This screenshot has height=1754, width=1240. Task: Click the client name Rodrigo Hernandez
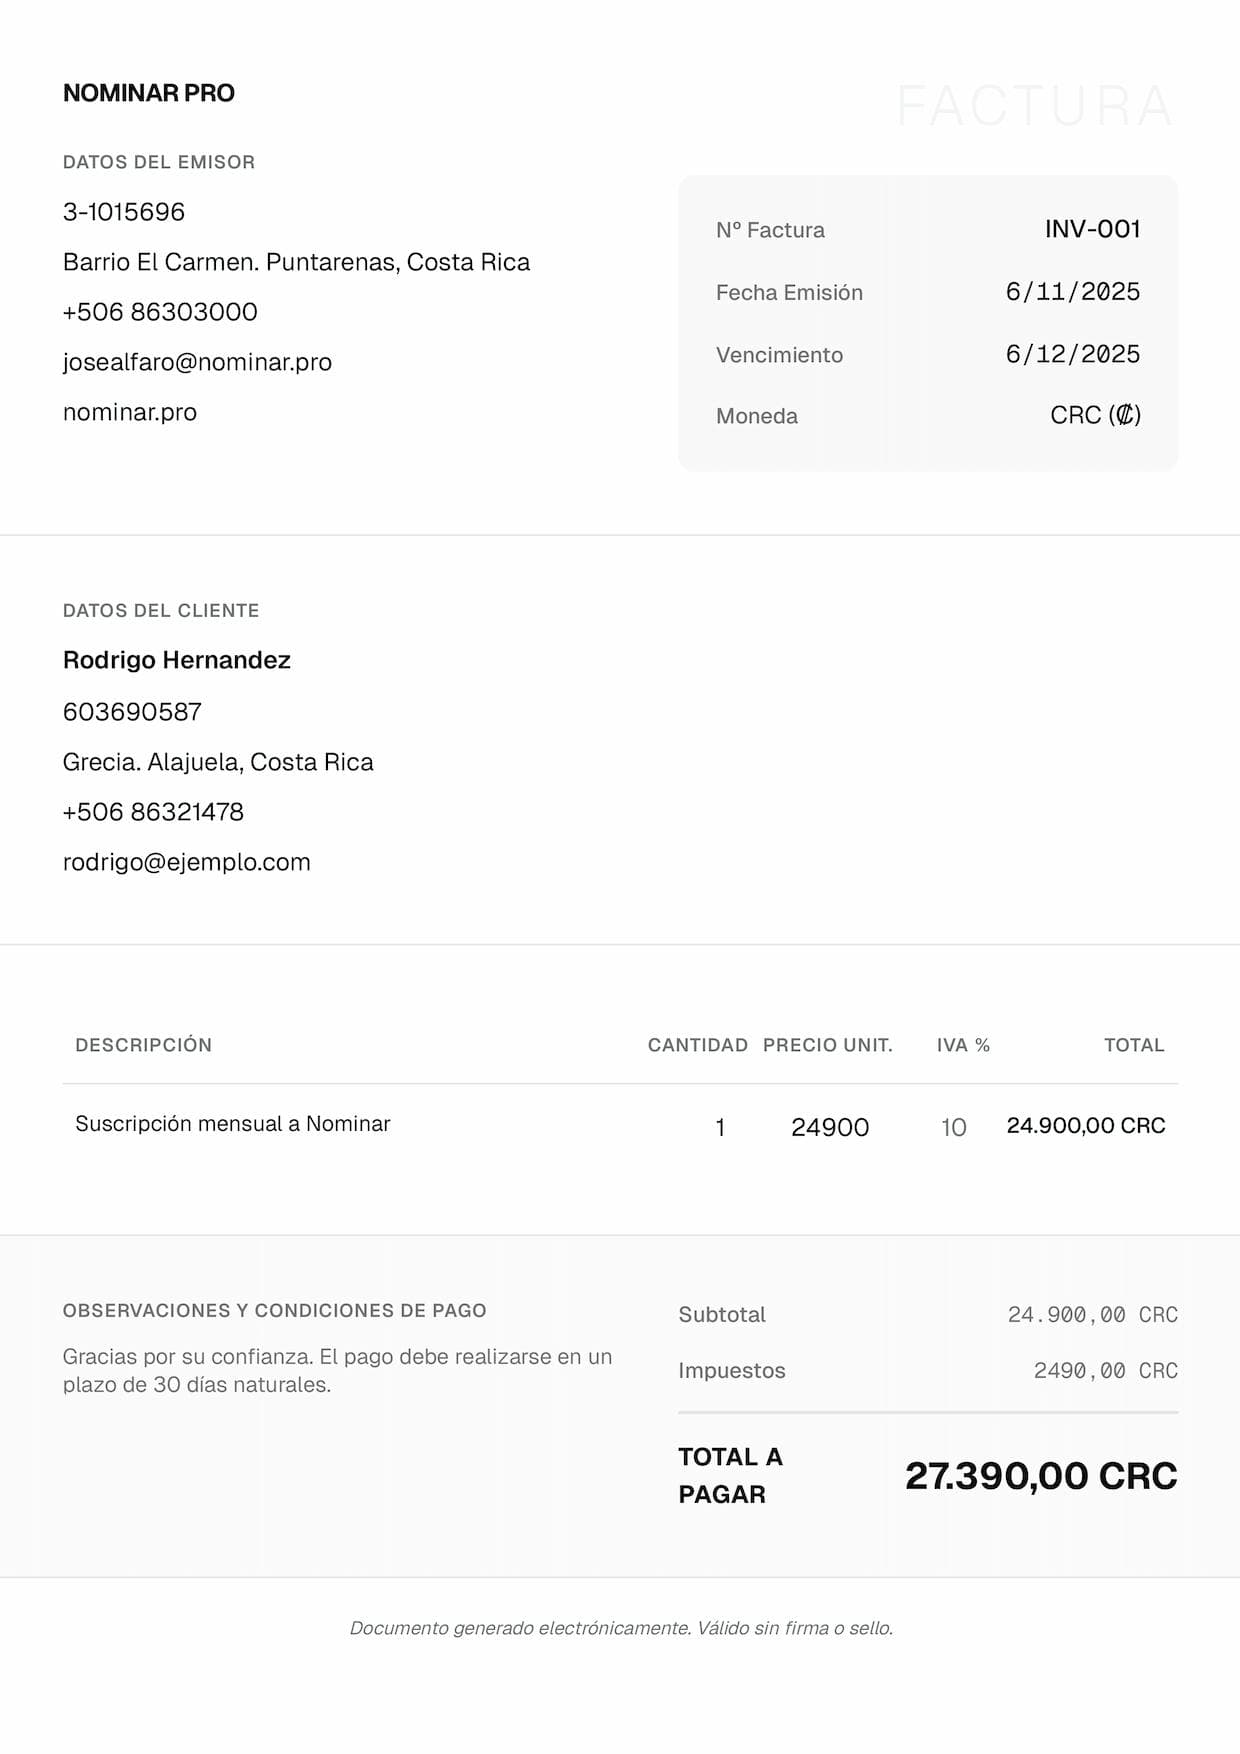click(x=177, y=660)
